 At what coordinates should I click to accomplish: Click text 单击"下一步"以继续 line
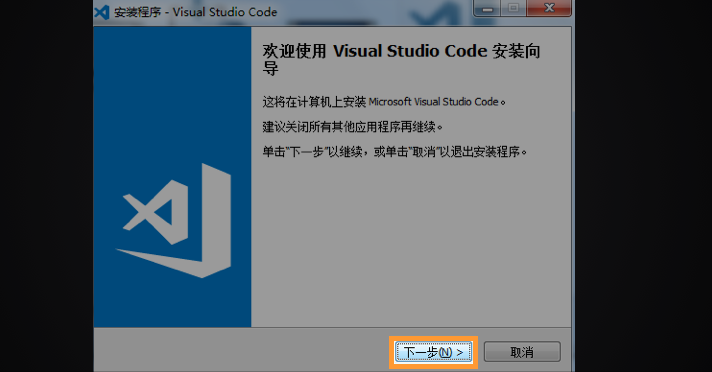pyautogui.click(x=395, y=152)
